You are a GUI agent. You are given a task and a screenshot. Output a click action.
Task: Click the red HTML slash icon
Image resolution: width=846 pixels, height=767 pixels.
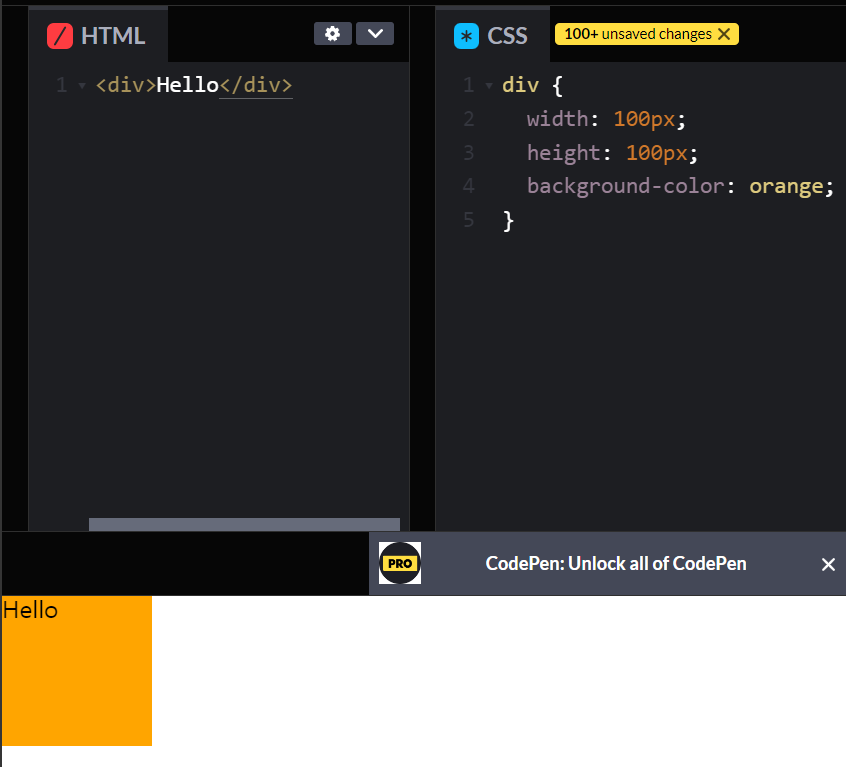click(x=60, y=36)
